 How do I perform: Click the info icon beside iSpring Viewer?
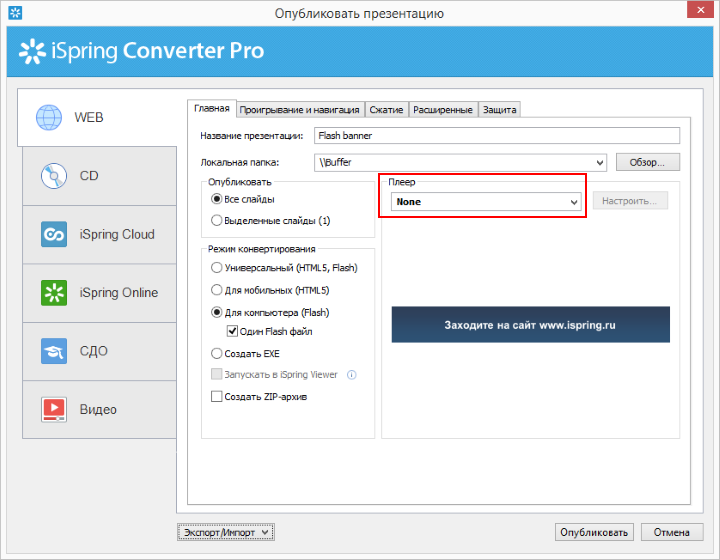(352, 375)
